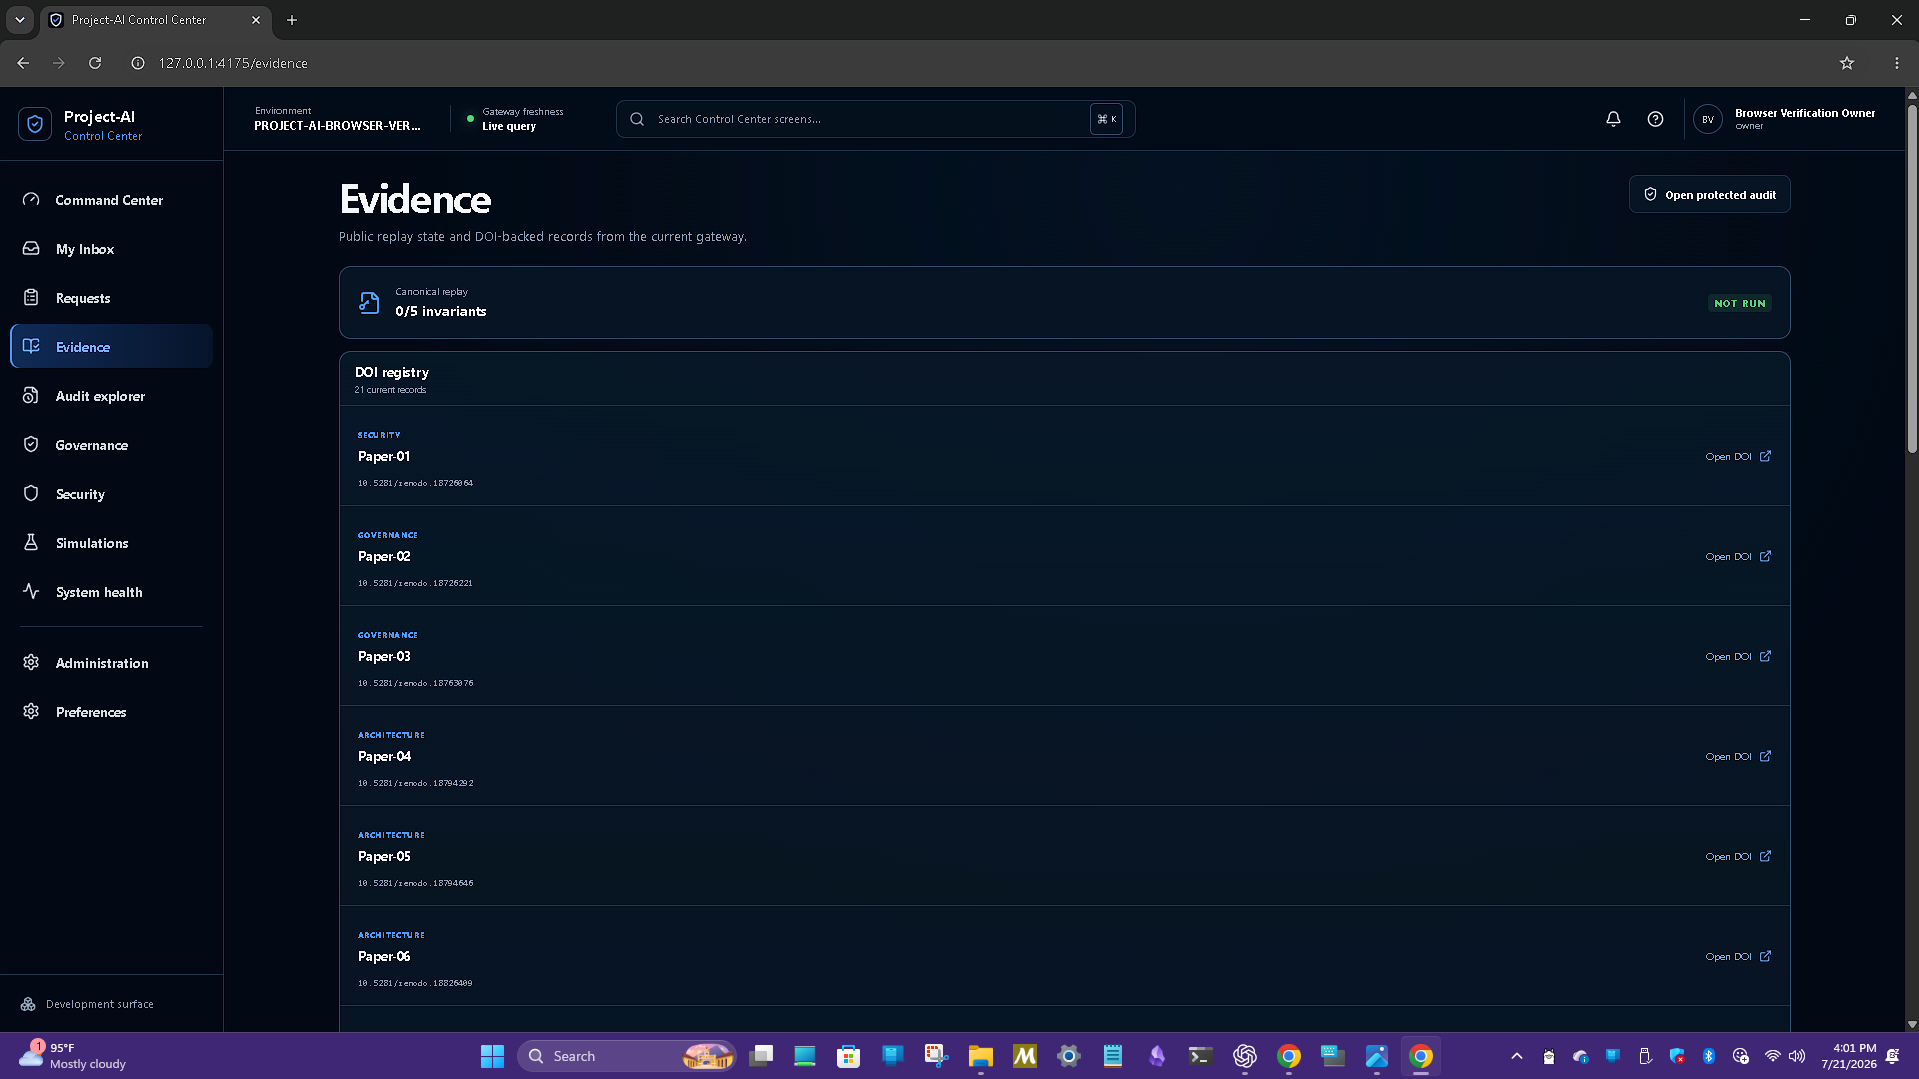Show hidden system tray icons chevron

(1516, 1056)
